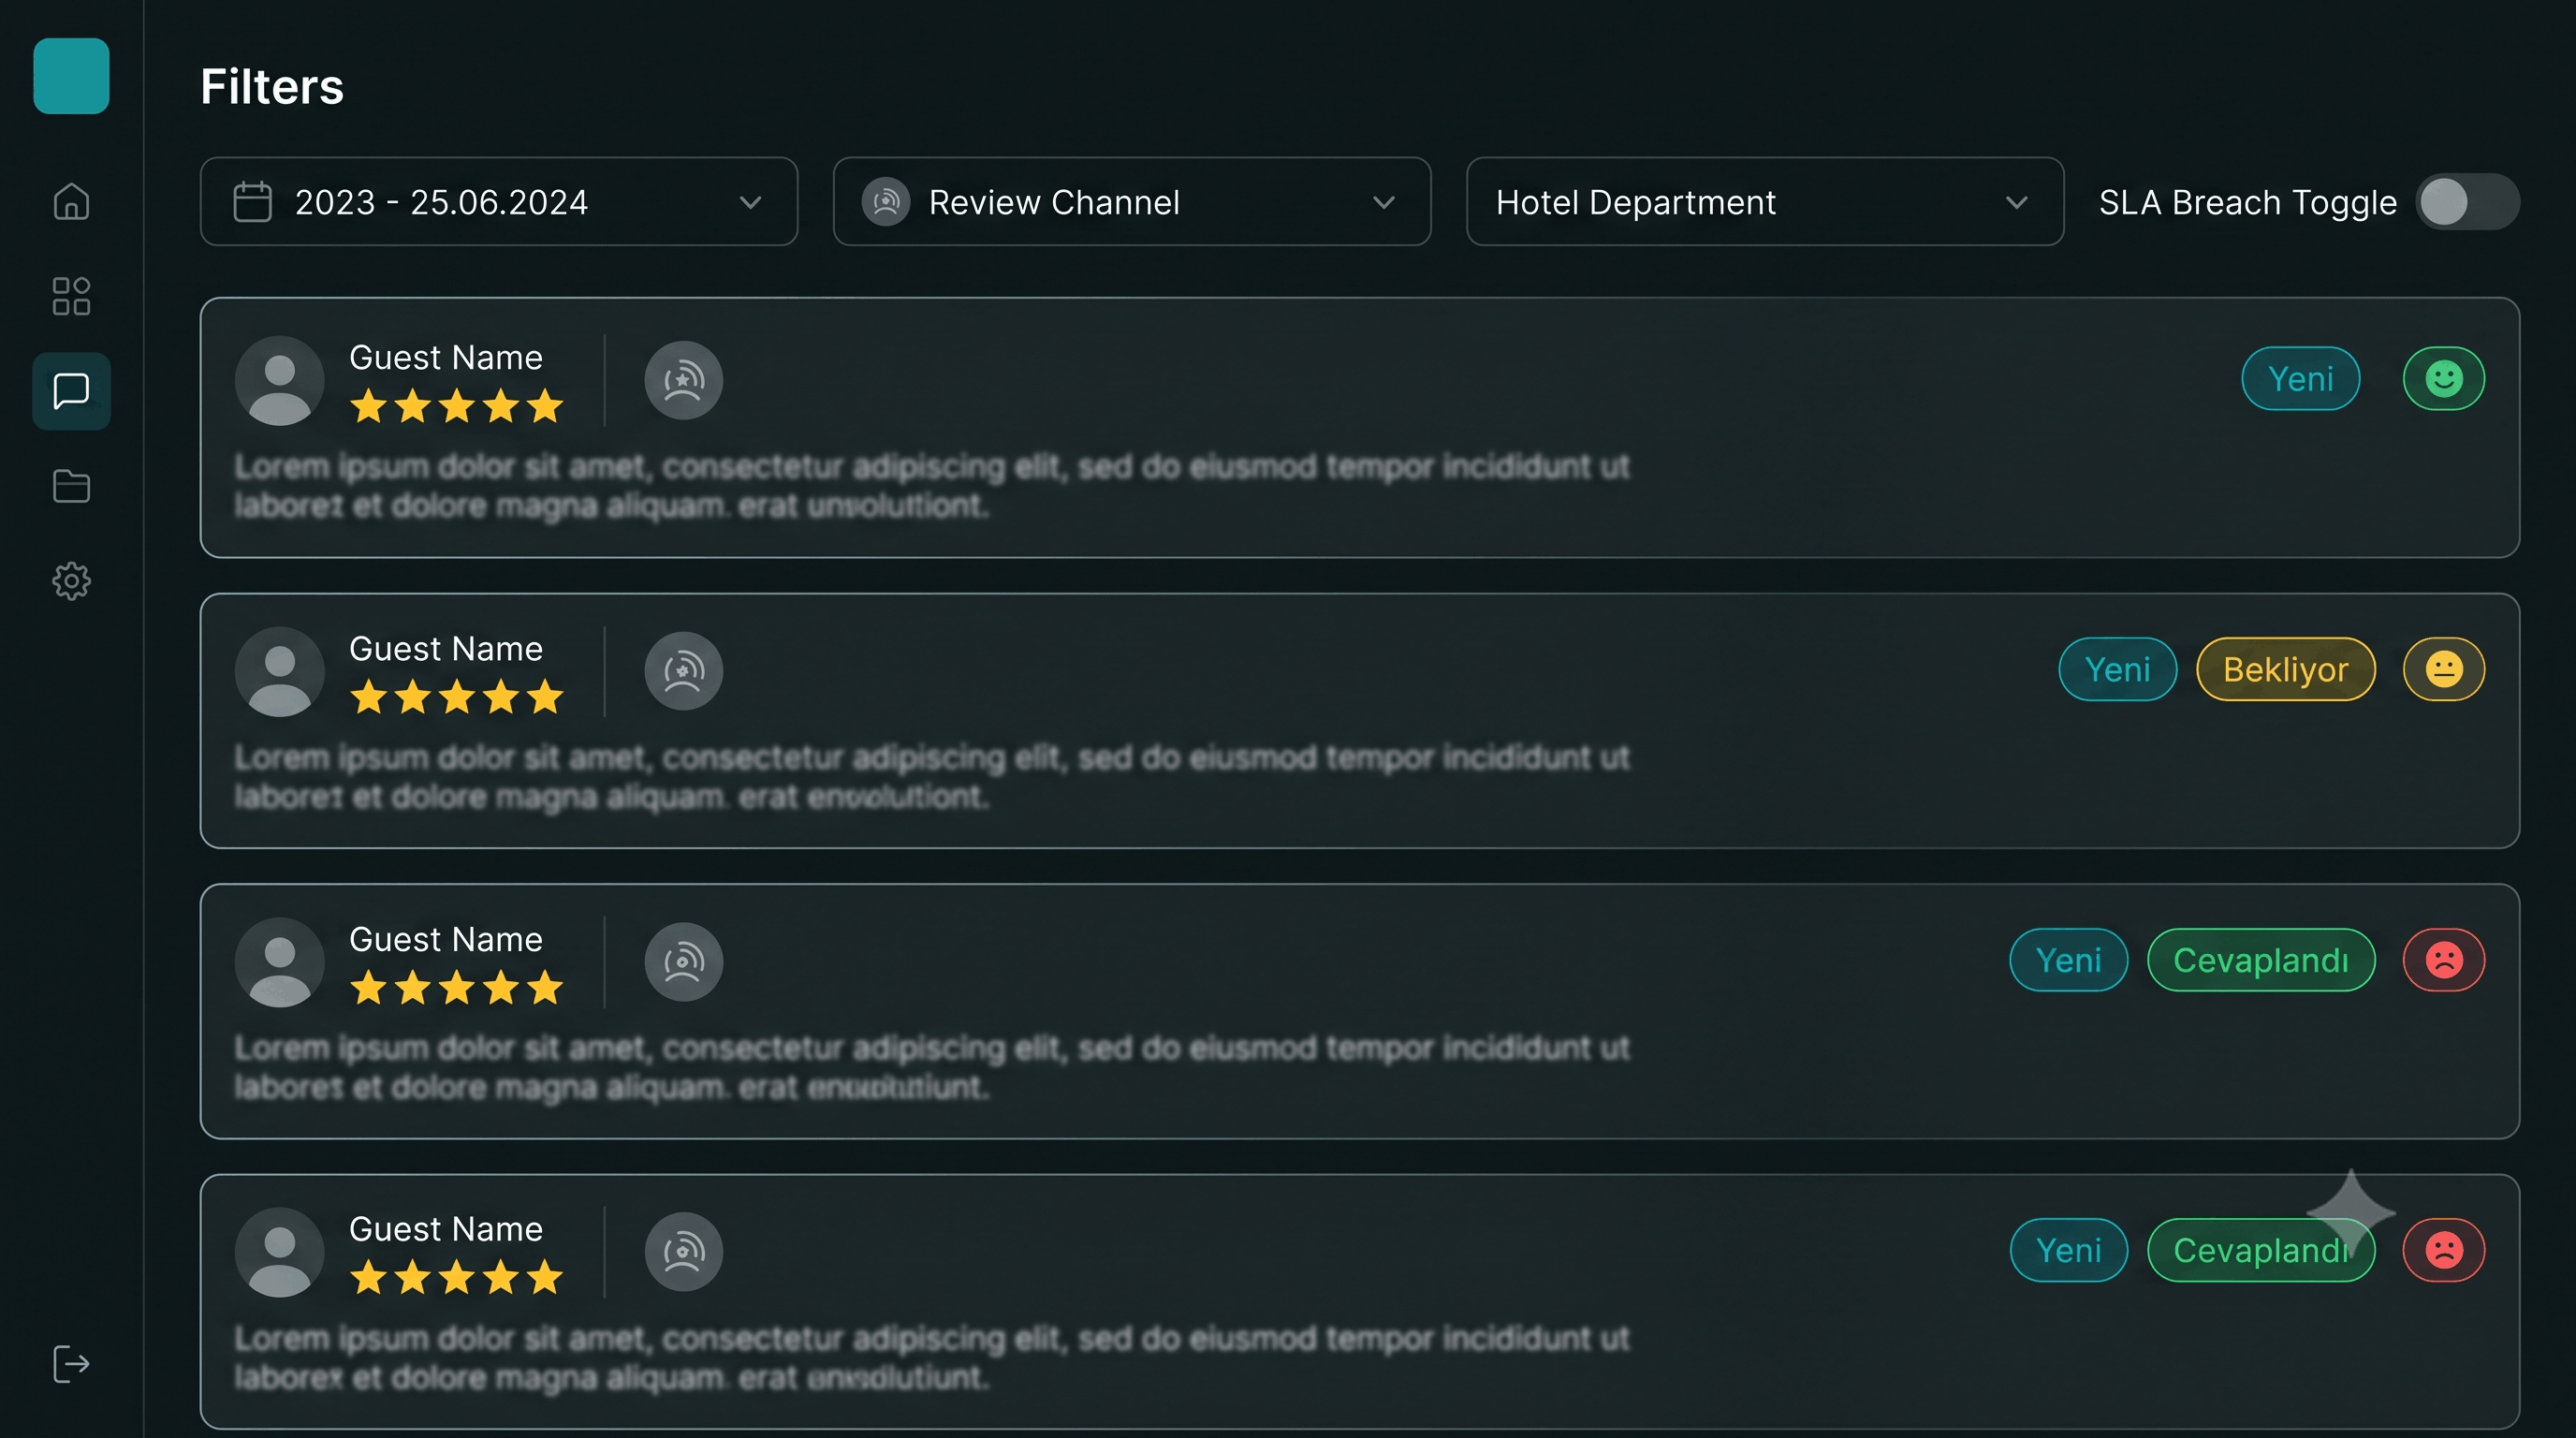The image size is (2576, 1438).
Task: Click Guest Name on last review
Action: coord(446,1229)
